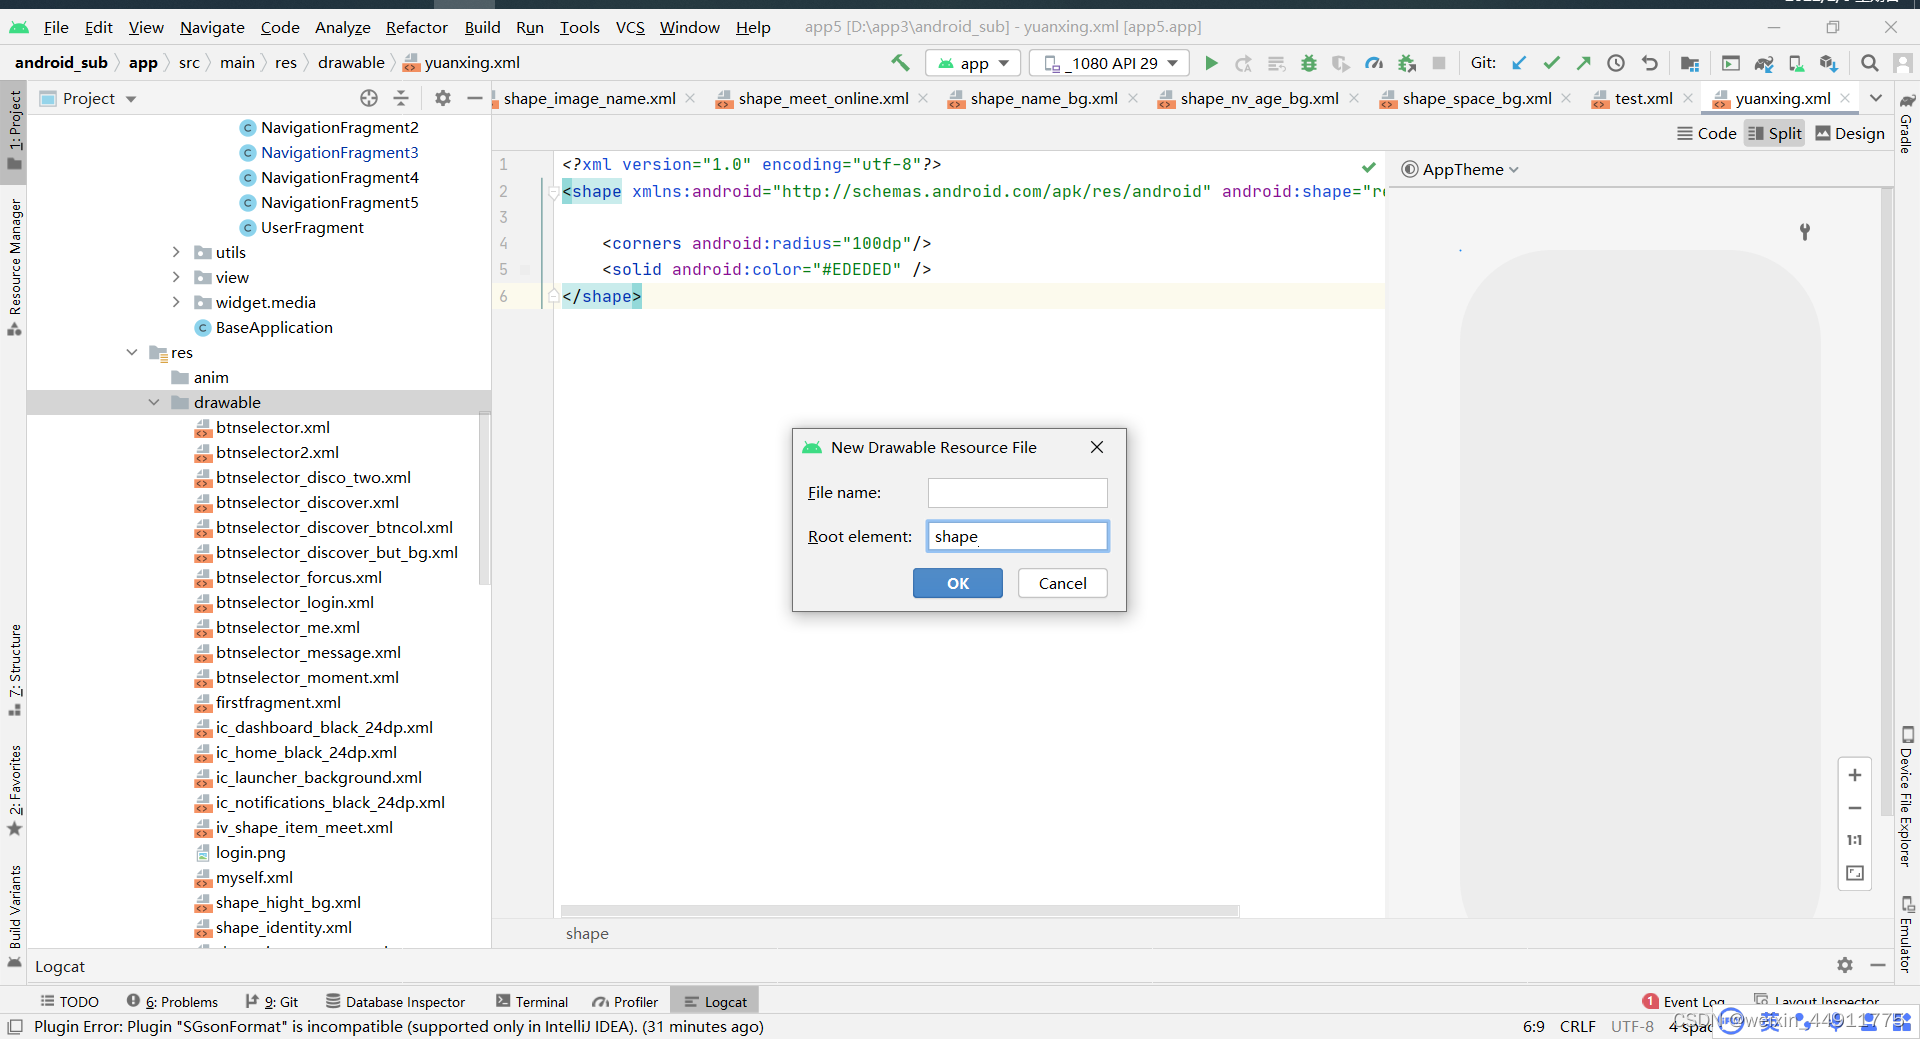The image size is (1920, 1039).
Task: Click Cancel in New Drawable Resource File dialog
Action: 1062,583
